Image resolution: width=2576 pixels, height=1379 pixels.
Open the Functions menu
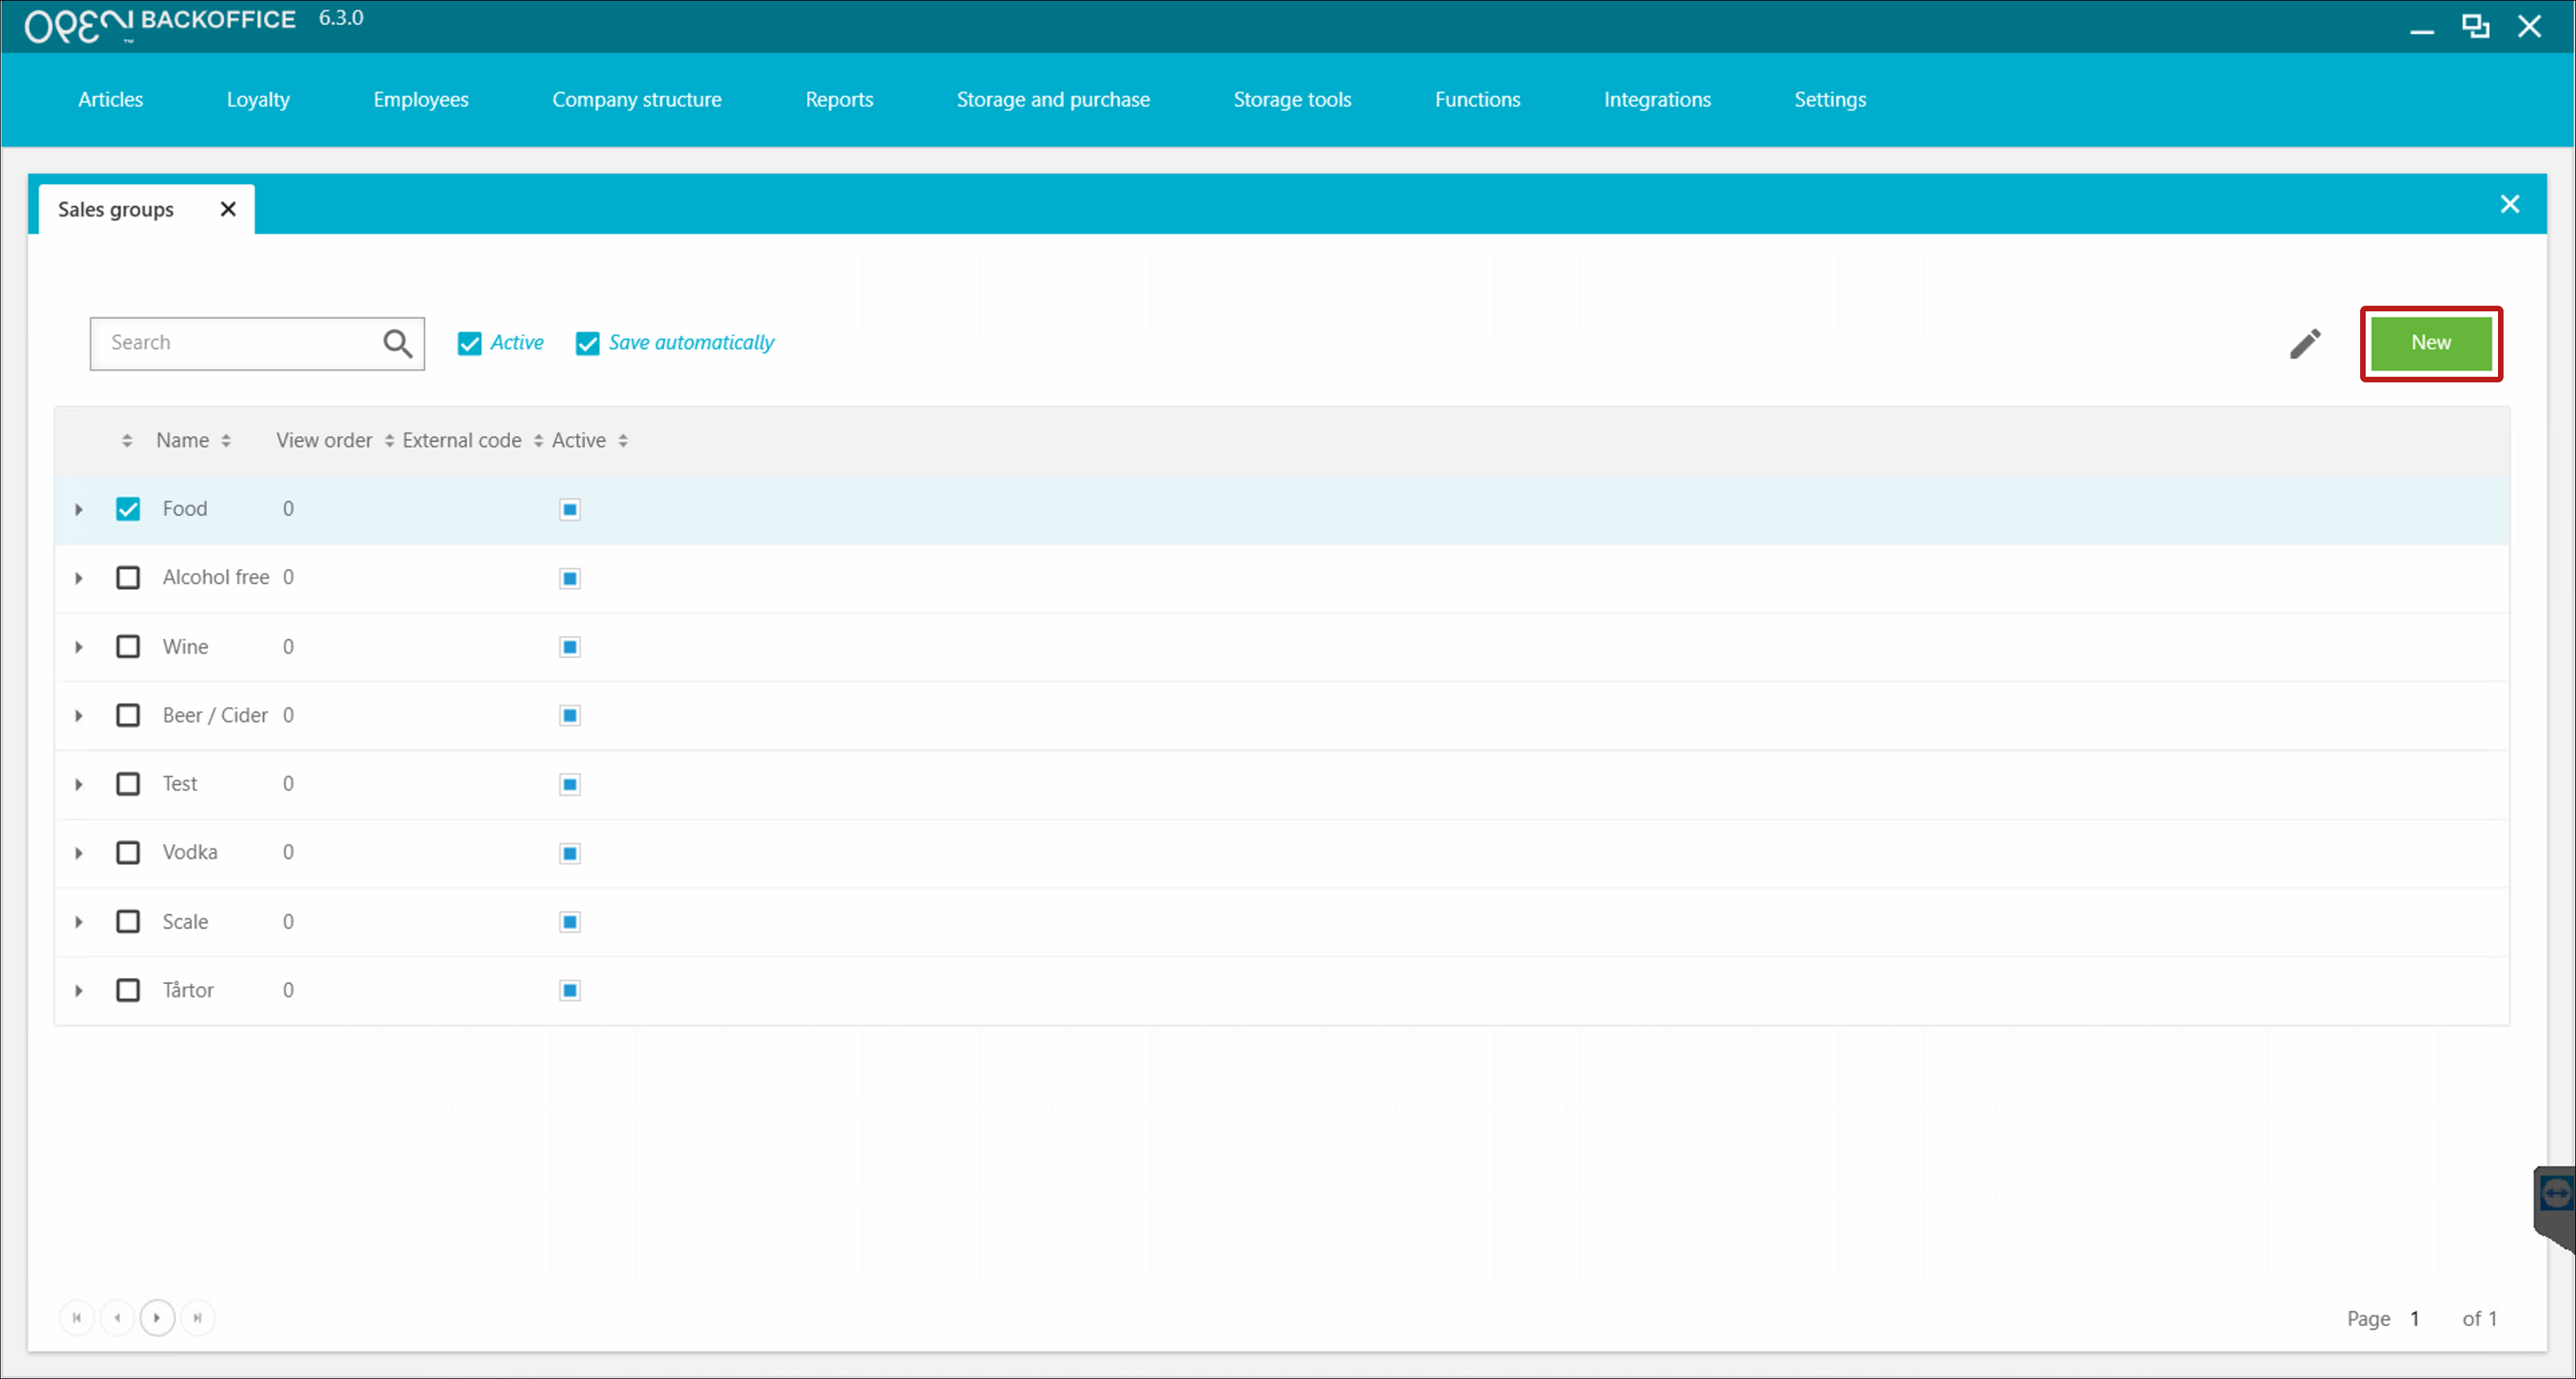coord(1477,99)
